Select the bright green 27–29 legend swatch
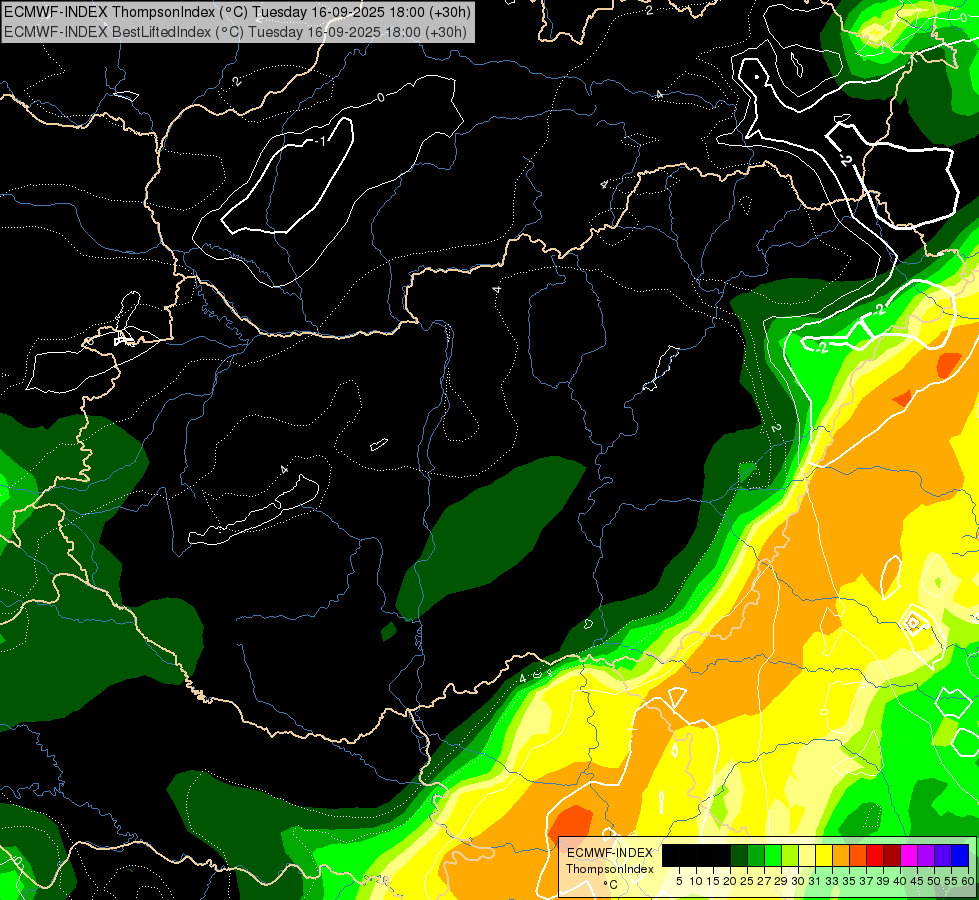The image size is (979, 900). point(773,855)
